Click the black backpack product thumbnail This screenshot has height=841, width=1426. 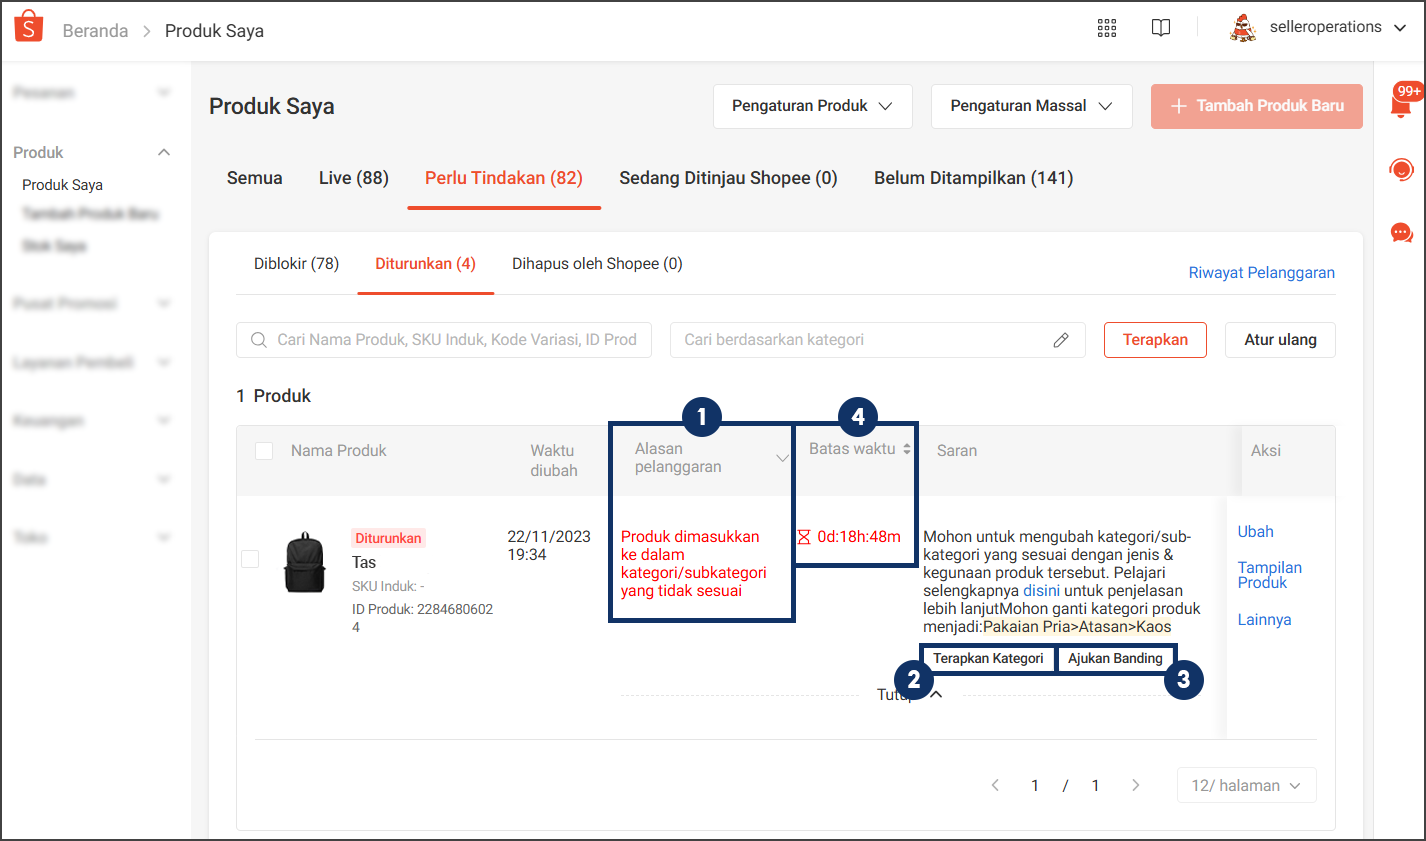[x=304, y=563]
